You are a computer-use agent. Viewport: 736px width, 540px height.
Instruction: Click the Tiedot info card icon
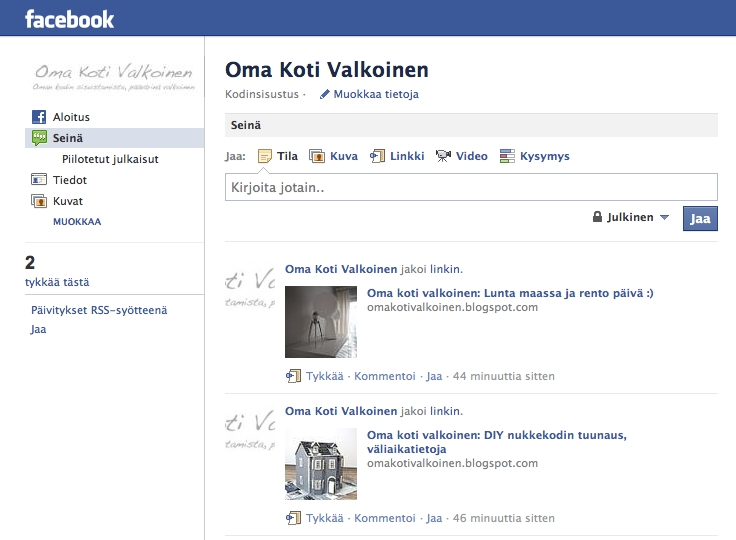coord(39,179)
